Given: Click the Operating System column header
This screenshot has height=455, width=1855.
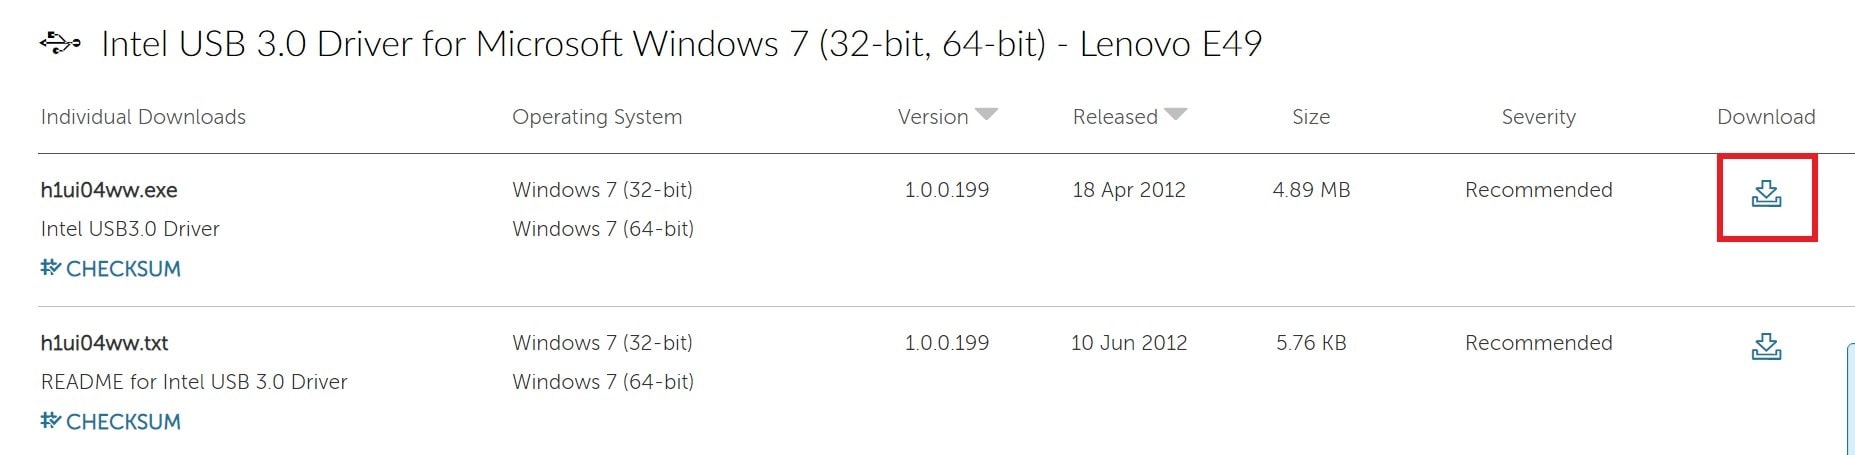Looking at the screenshot, I should pos(597,117).
